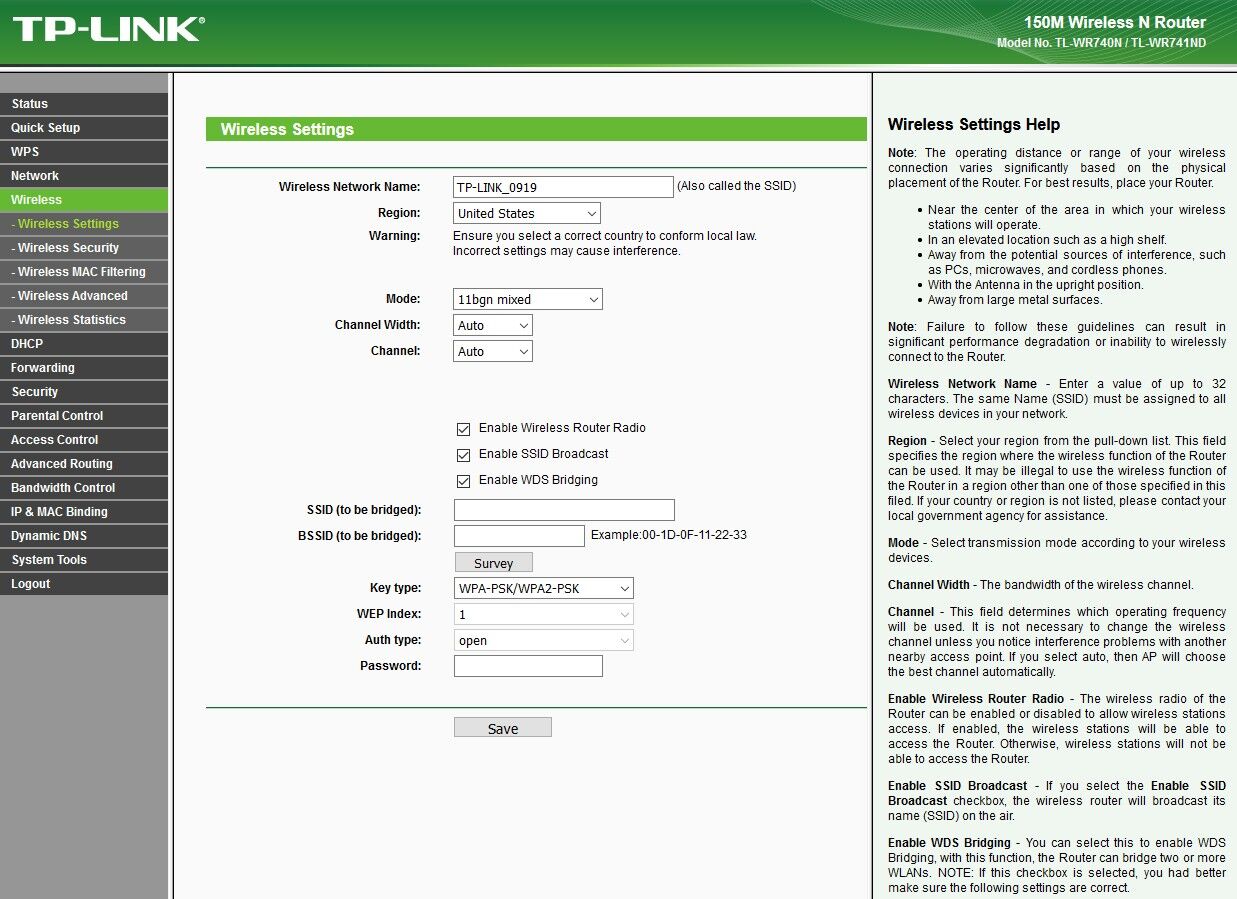1237x899 pixels.
Task: Open the WEP Index dropdown
Action: point(544,614)
